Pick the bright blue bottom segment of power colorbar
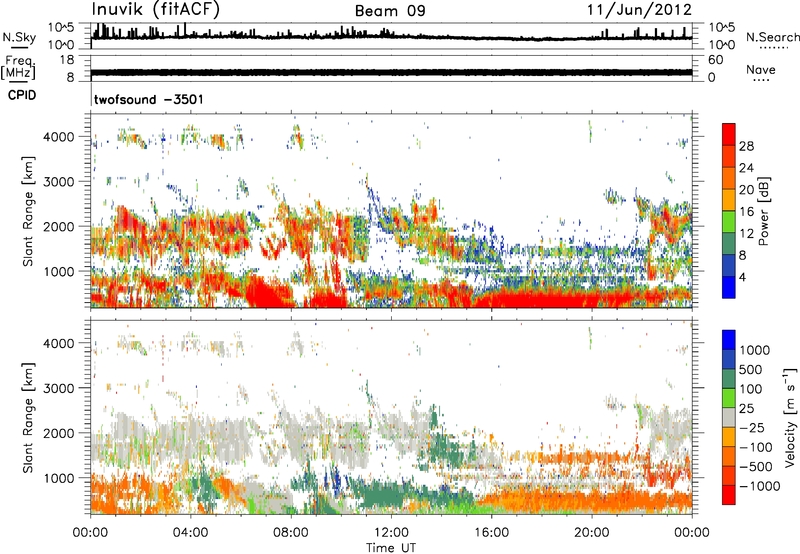Image resolution: width=800 pixels, height=554 pixels. (729, 287)
